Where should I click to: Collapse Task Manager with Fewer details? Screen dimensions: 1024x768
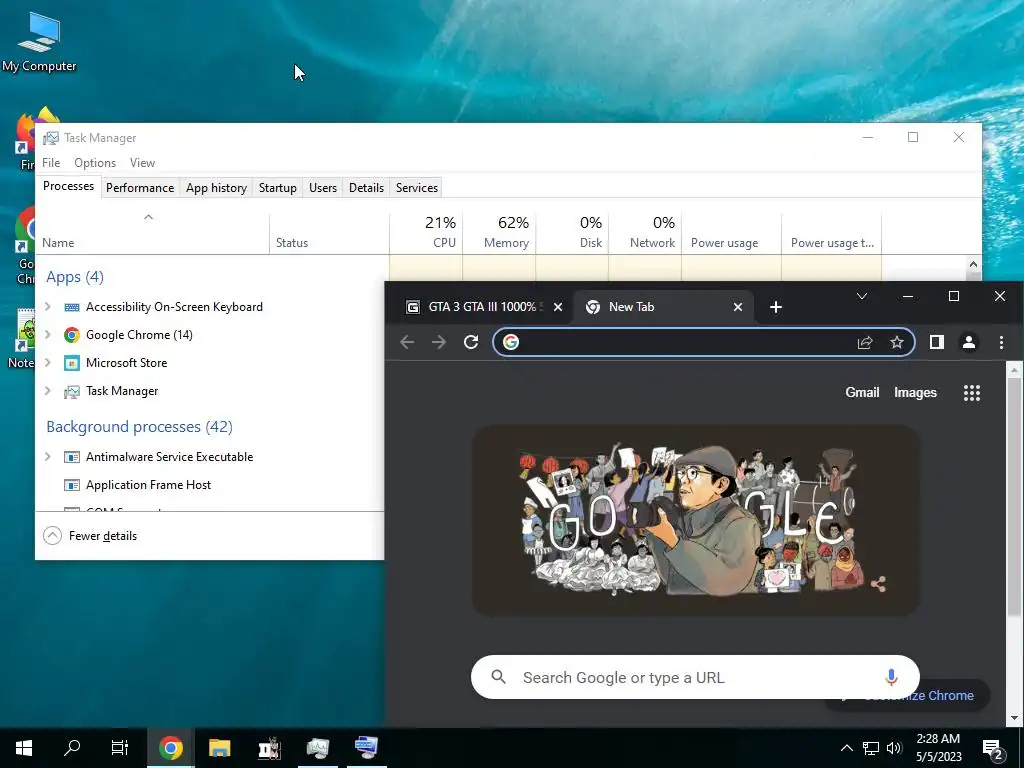click(x=90, y=536)
